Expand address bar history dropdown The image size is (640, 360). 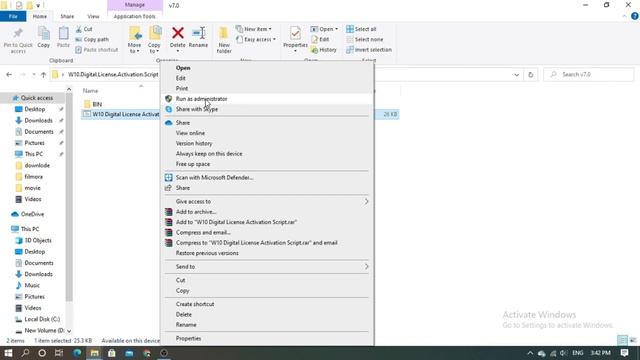(x=517, y=75)
